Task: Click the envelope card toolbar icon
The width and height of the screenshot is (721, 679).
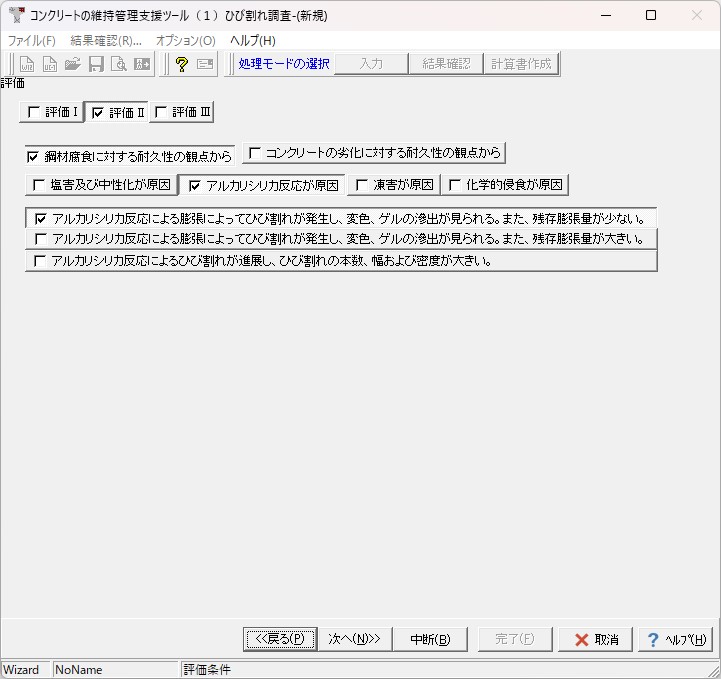Action: click(x=205, y=64)
